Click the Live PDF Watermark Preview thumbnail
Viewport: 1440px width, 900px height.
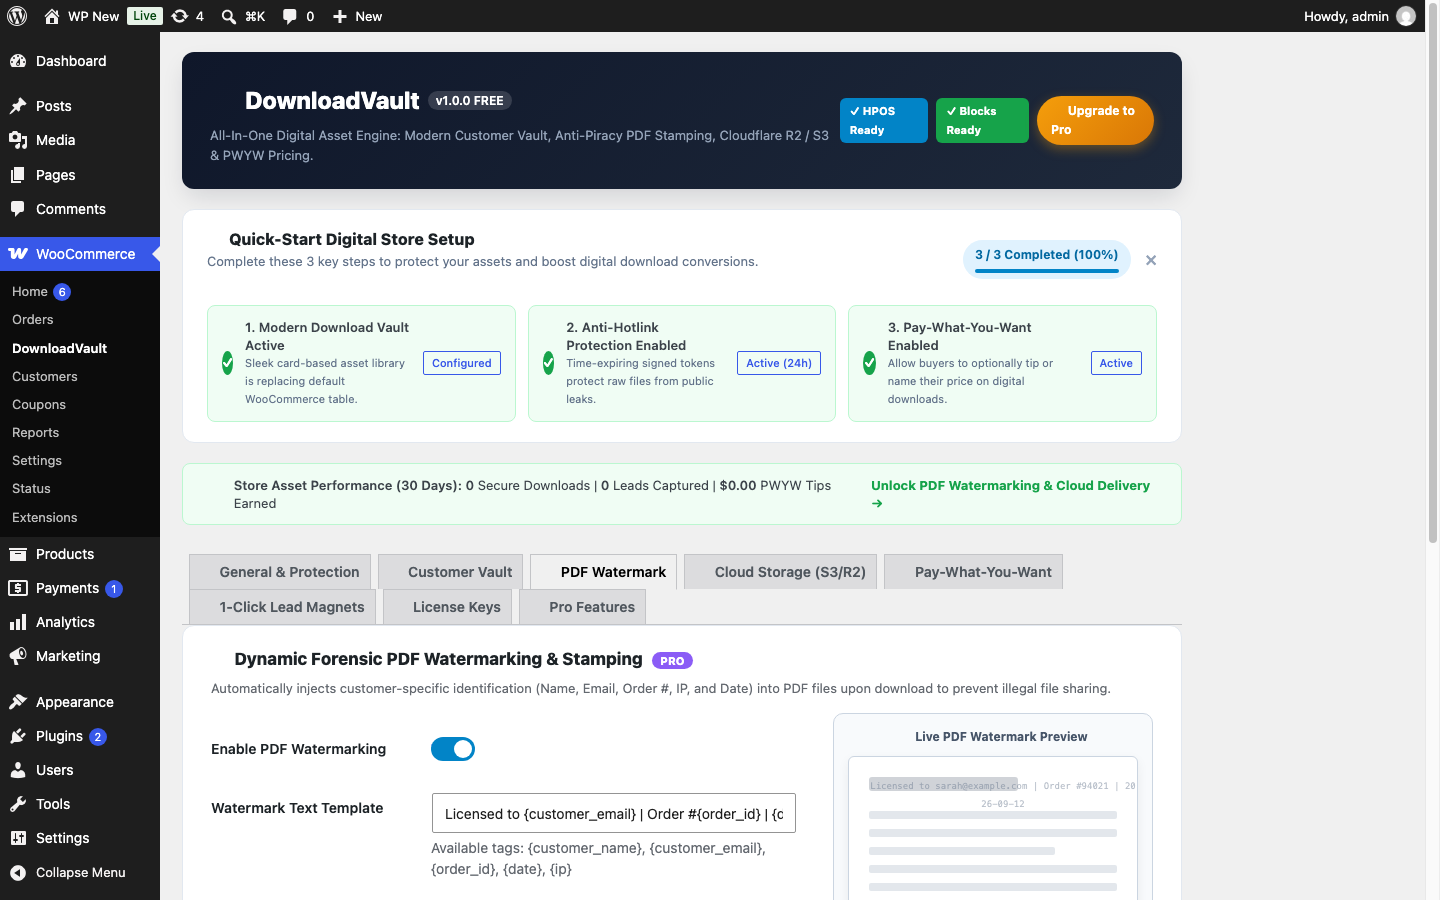(x=993, y=828)
